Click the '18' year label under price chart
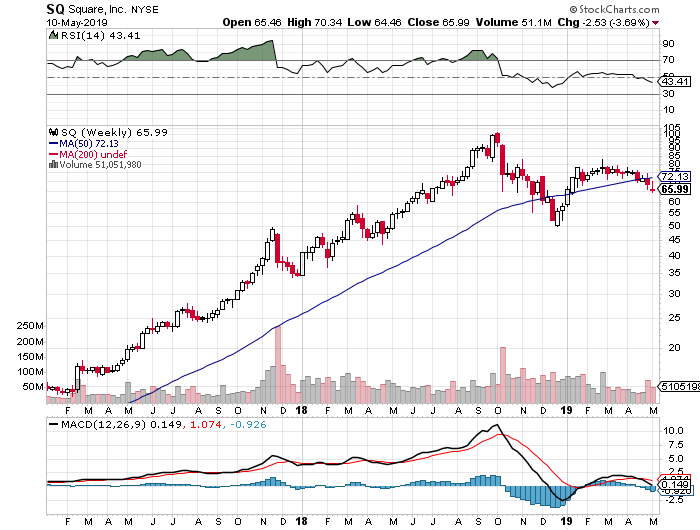Image resolution: width=700 pixels, height=530 pixels. pyautogui.click(x=302, y=410)
